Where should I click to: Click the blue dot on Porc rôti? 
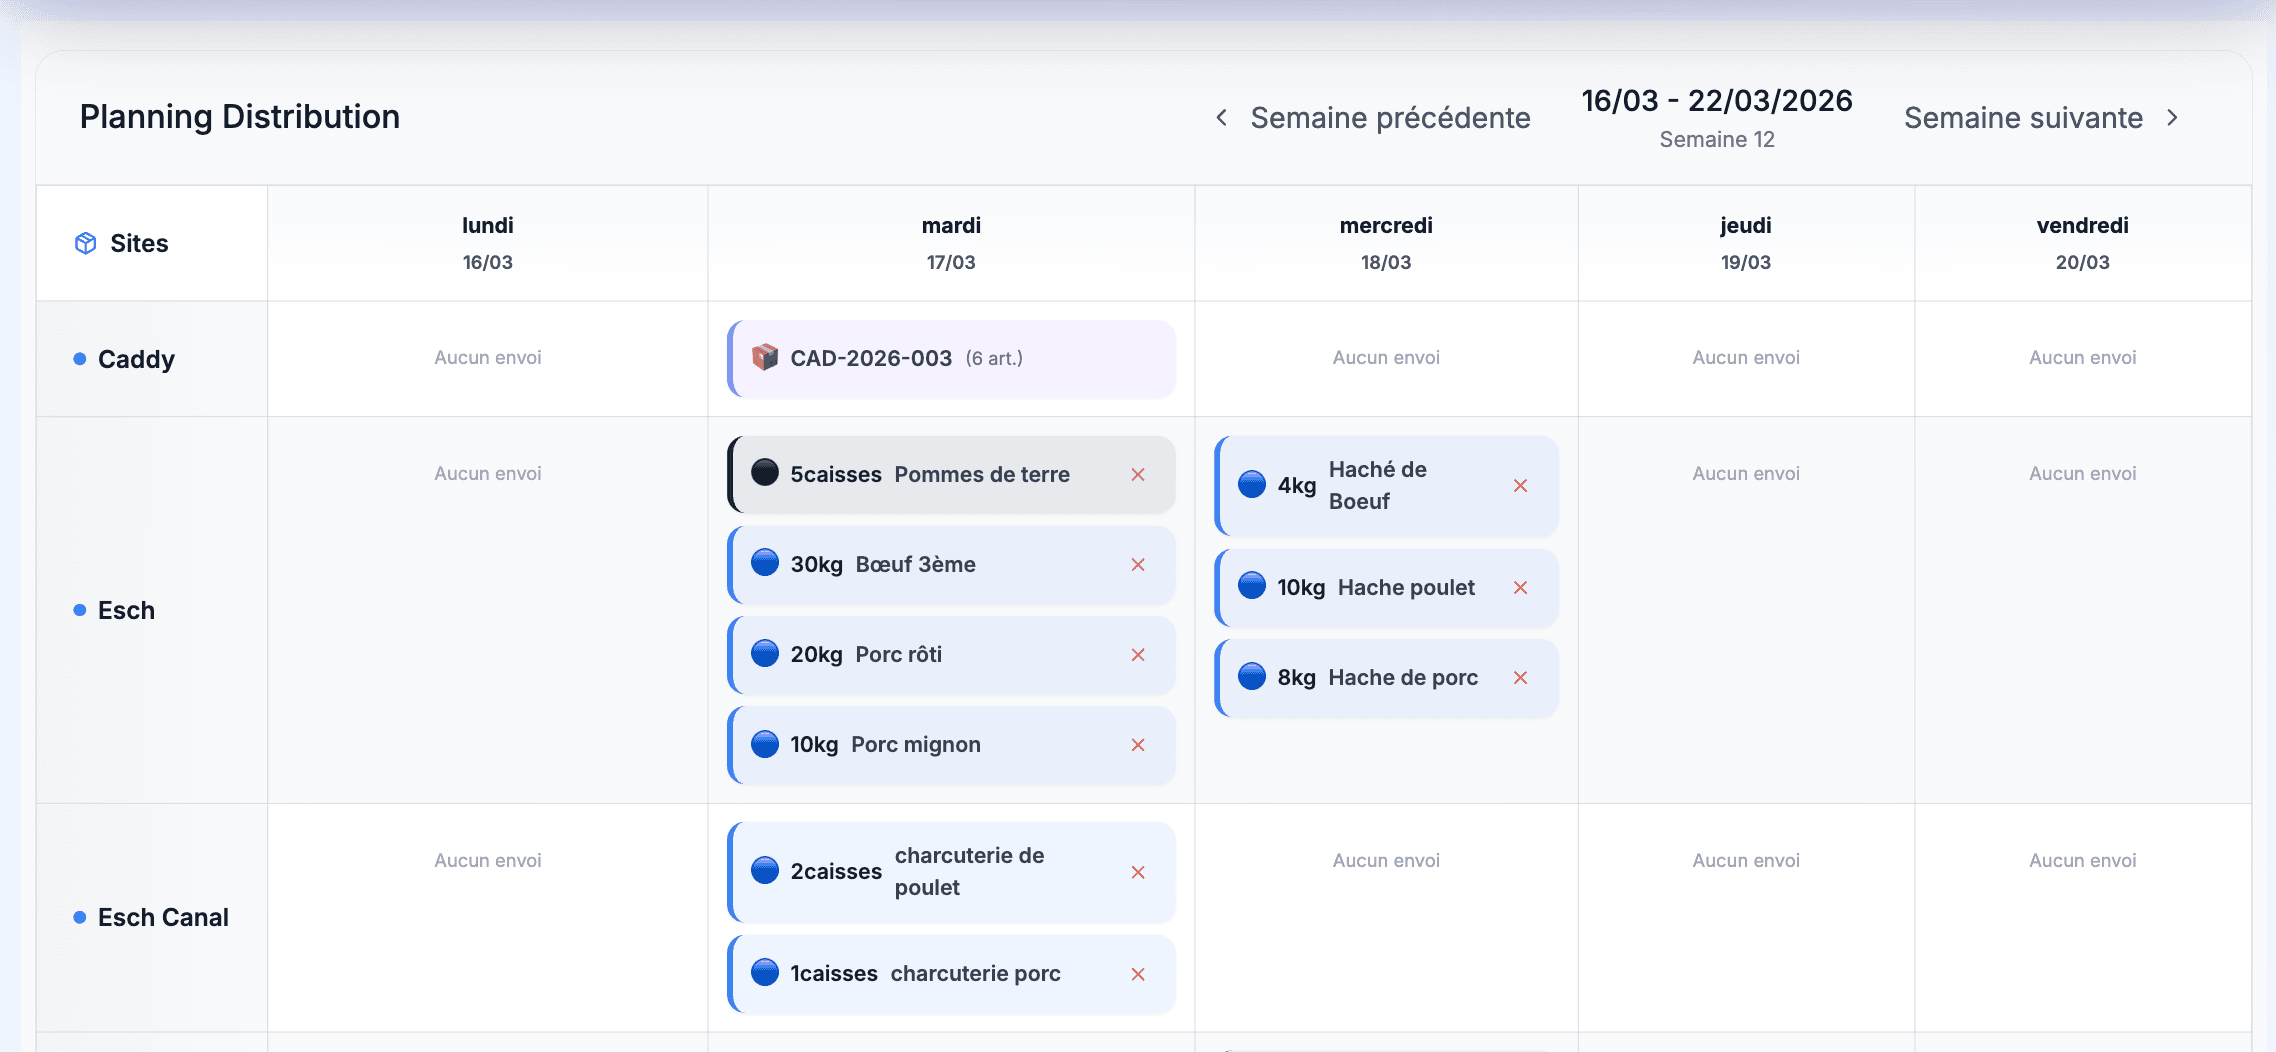pyautogui.click(x=765, y=653)
